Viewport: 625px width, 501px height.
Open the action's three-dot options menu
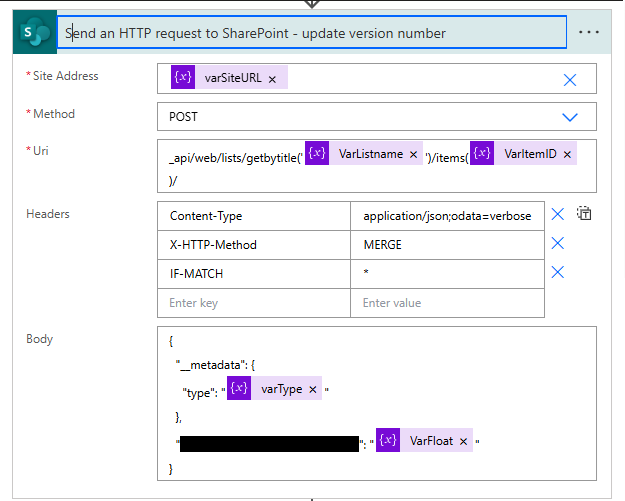point(589,32)
